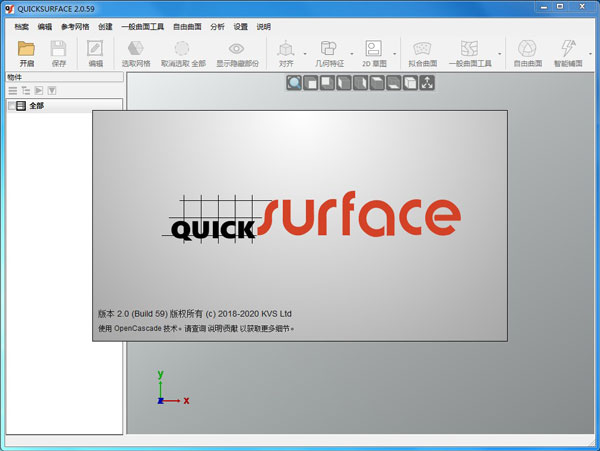Click the zoom-to-fit magnifier view icon
This screenshot has height=451, width=600.
click(x=294, y=83)
